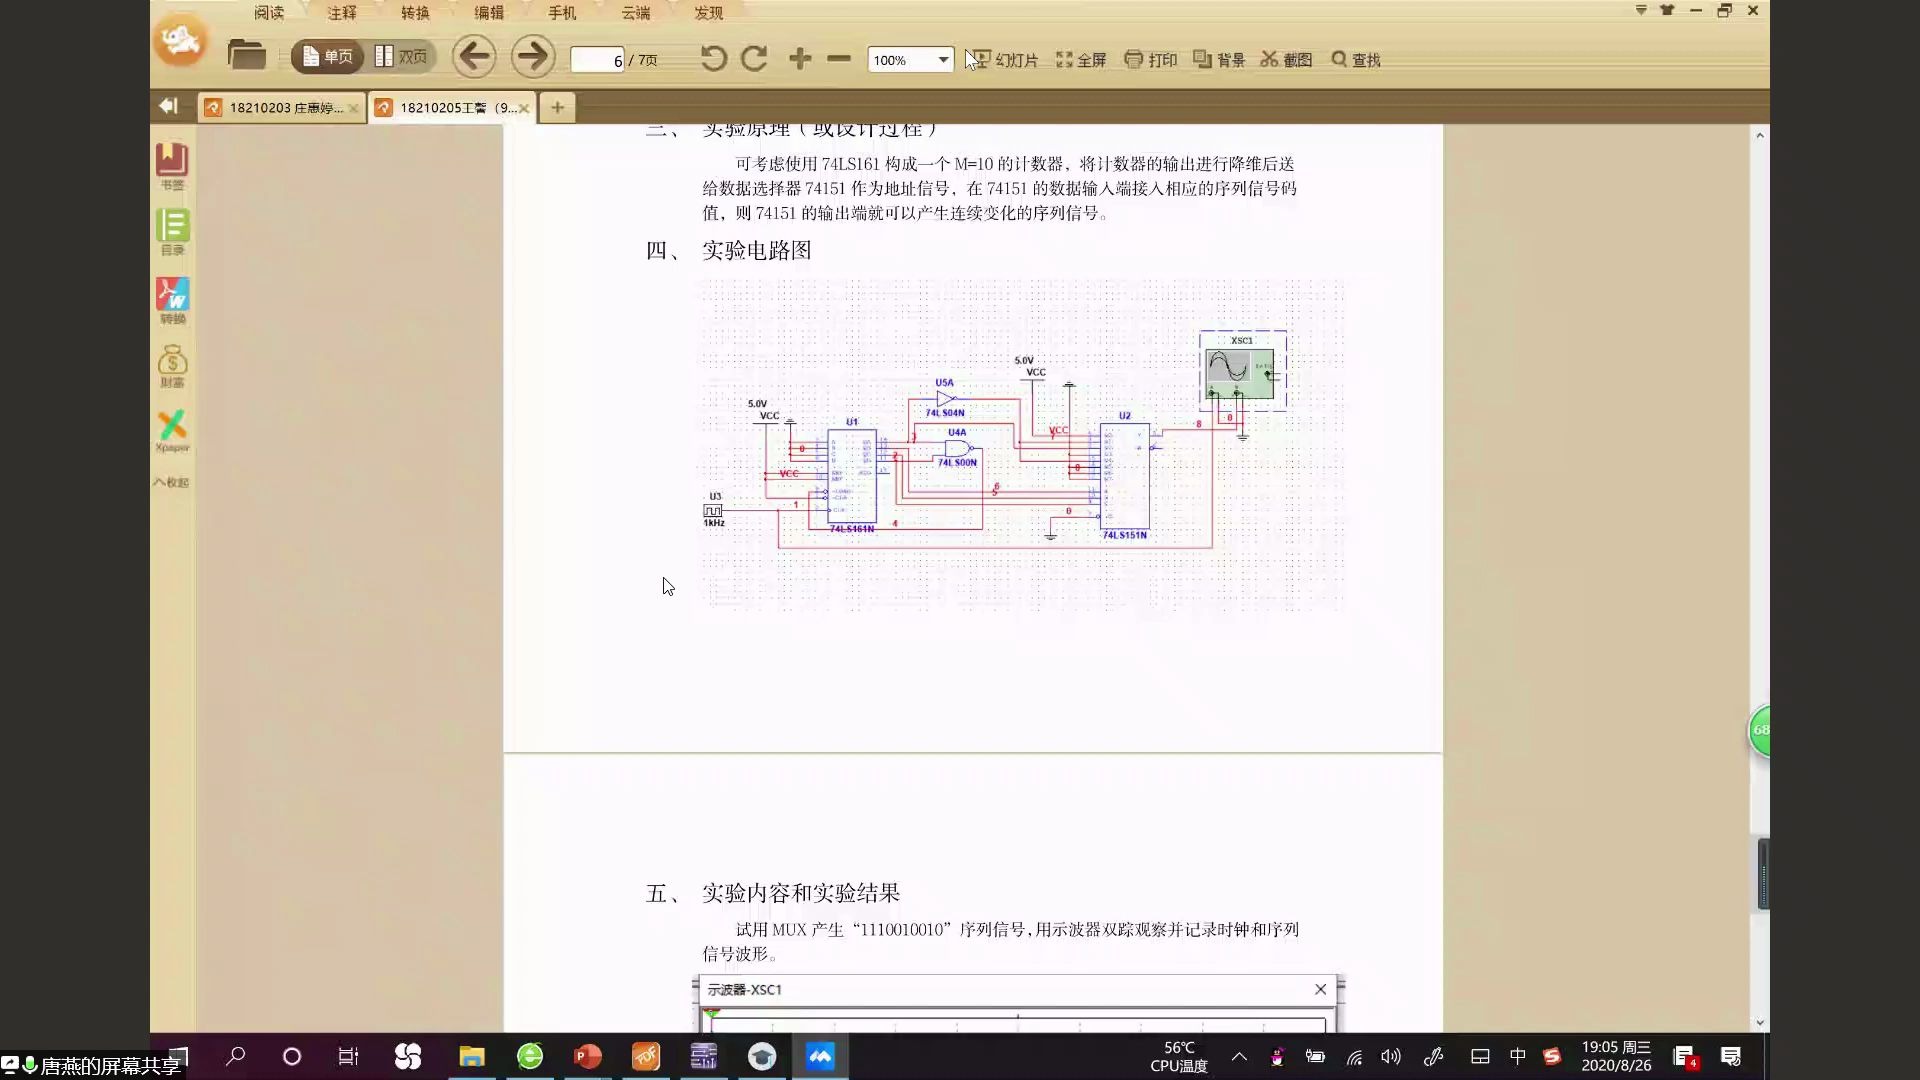Add a new tab with plus button
Viewport: 1920px width, 1080px height.
tap(557, 107)
